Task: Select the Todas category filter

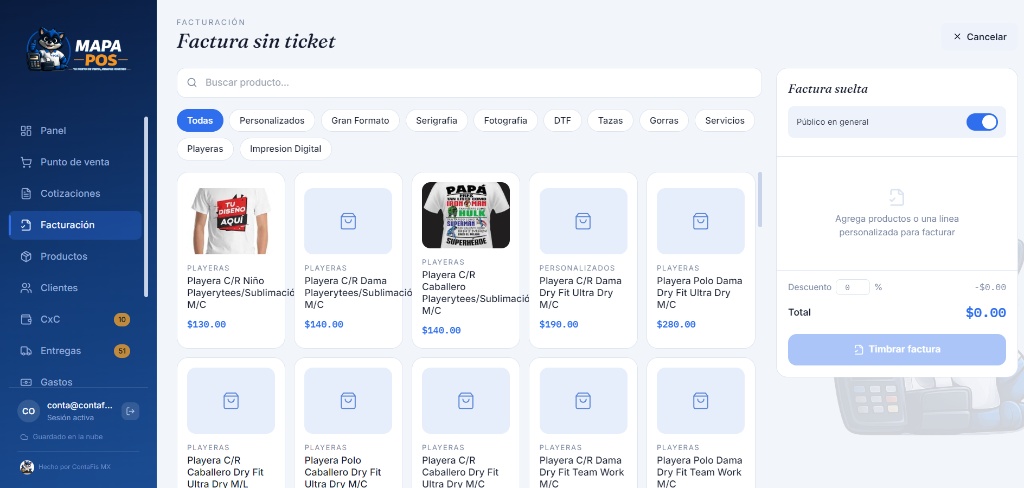Action: point(200,120)
